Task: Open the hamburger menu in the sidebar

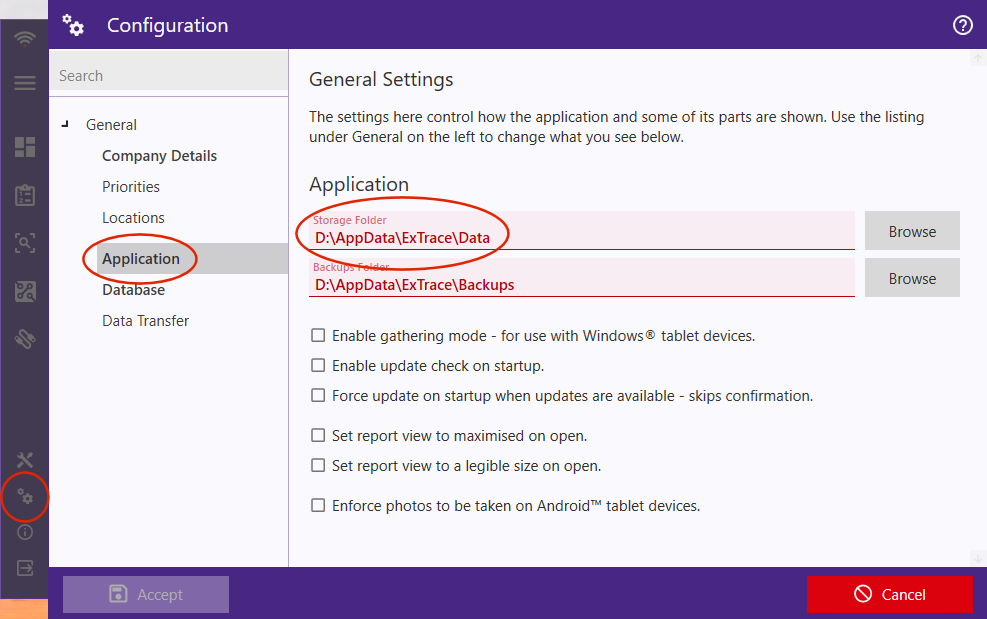Action: click(25, 84)
